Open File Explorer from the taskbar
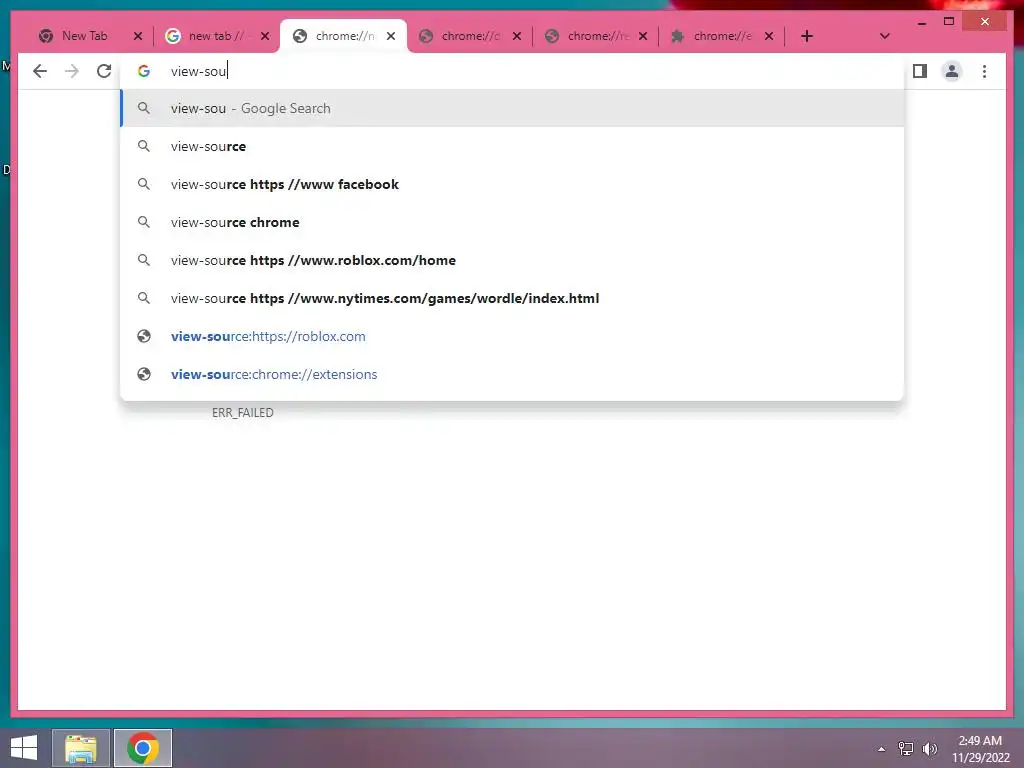The width and height of the screenshot is (1024, 768). click(x=81, y=748)
